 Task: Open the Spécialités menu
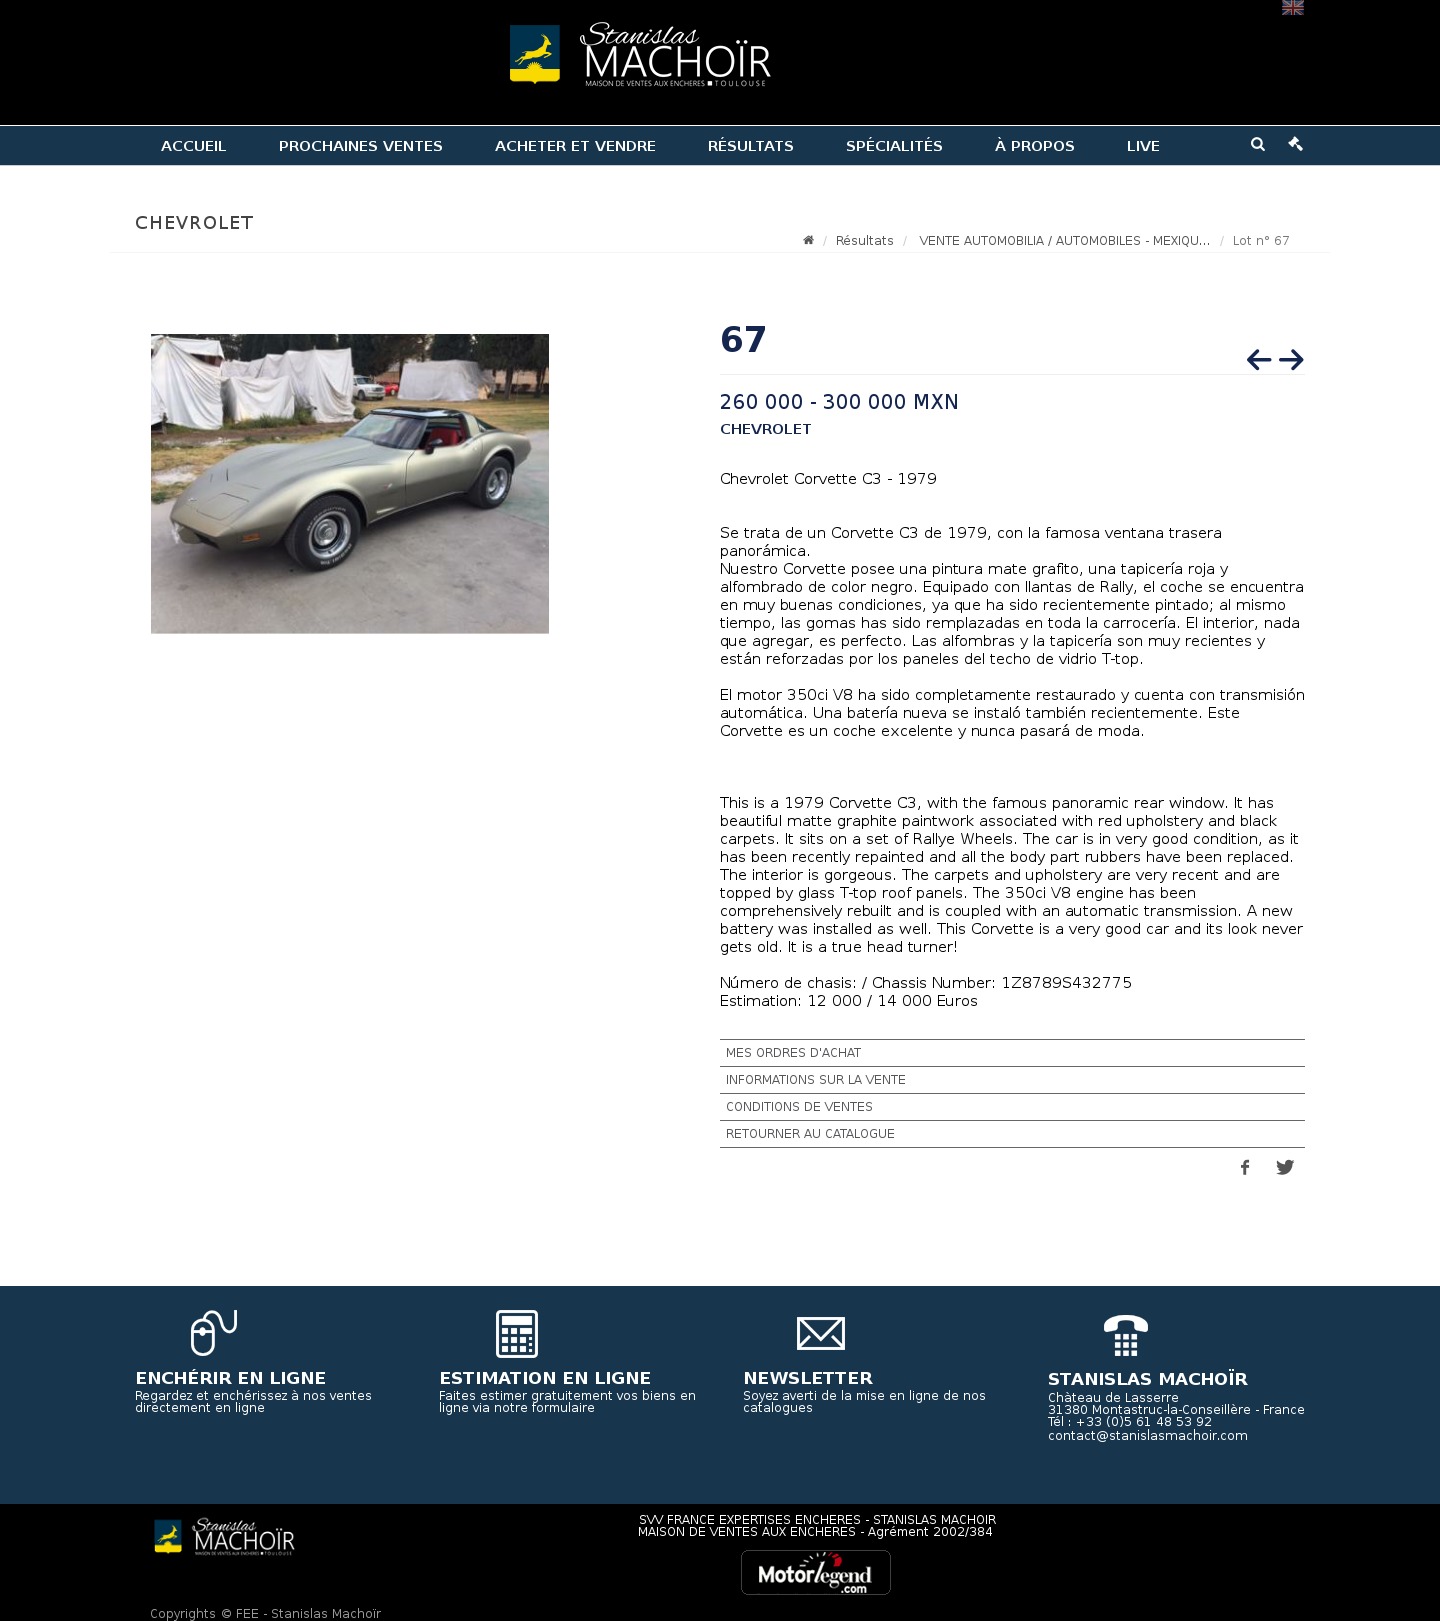tap(894, 146)
